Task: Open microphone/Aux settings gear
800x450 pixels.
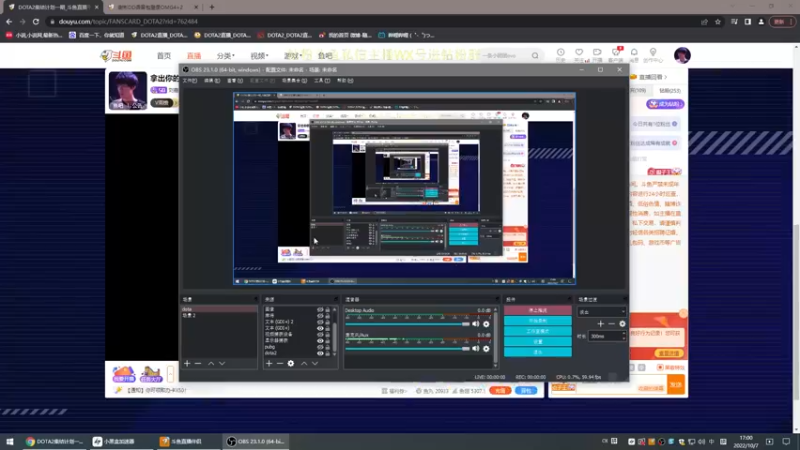Action: tap(486, 348)
